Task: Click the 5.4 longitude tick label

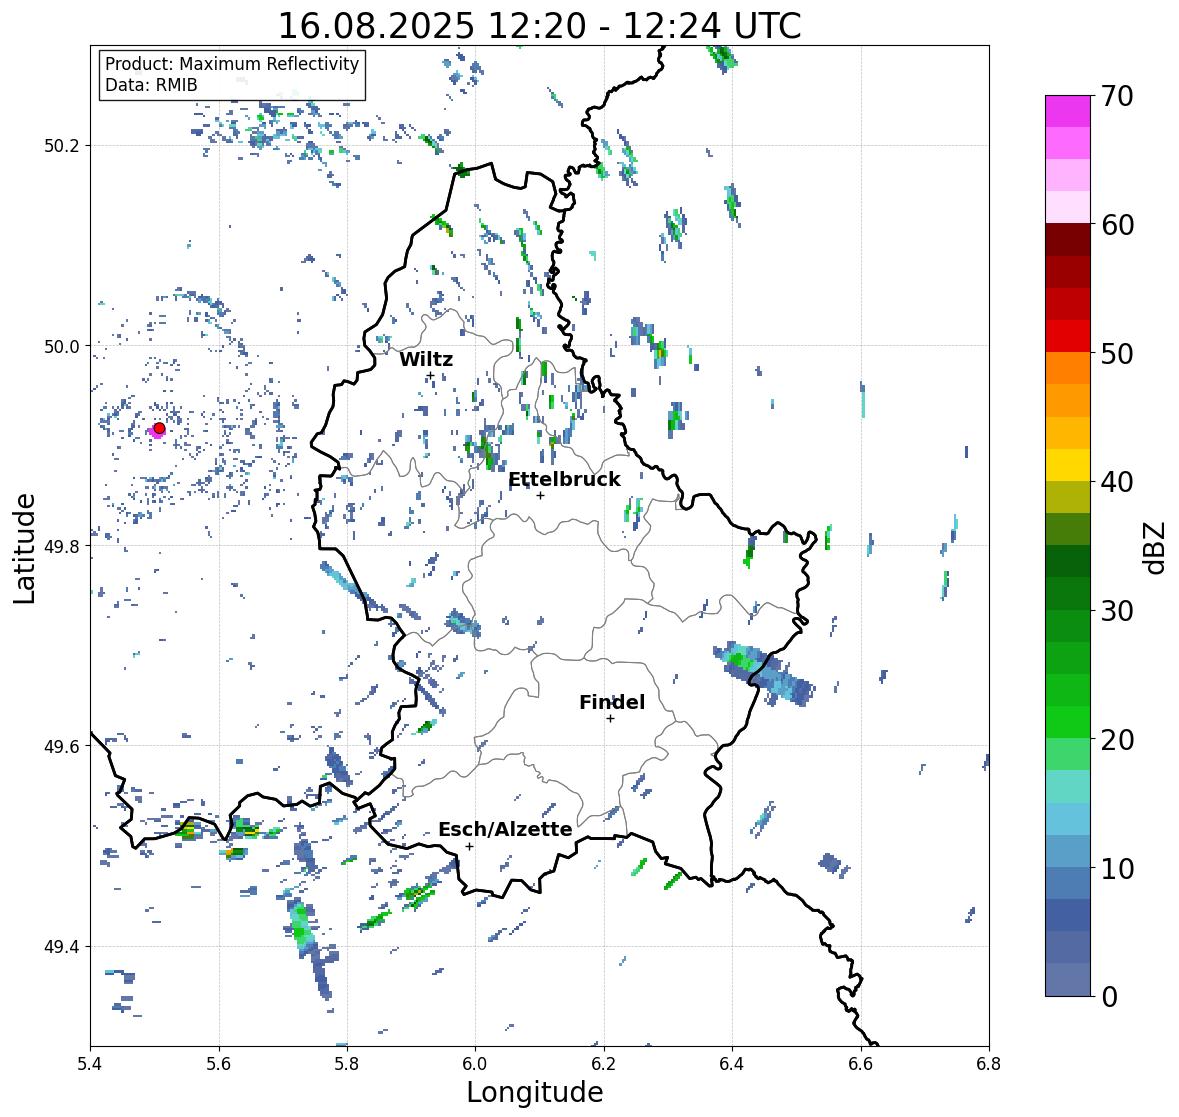Action: [90, 1064]
